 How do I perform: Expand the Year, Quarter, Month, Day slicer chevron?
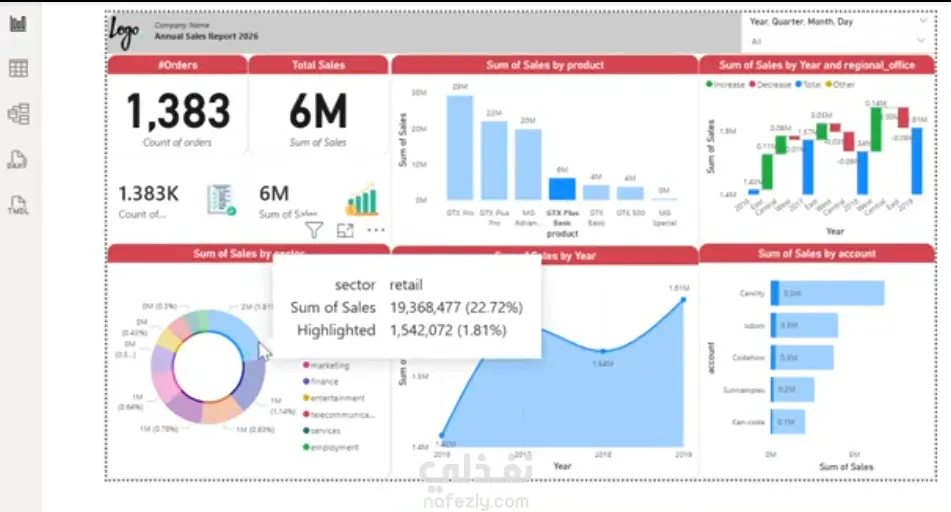click(922, 22)
